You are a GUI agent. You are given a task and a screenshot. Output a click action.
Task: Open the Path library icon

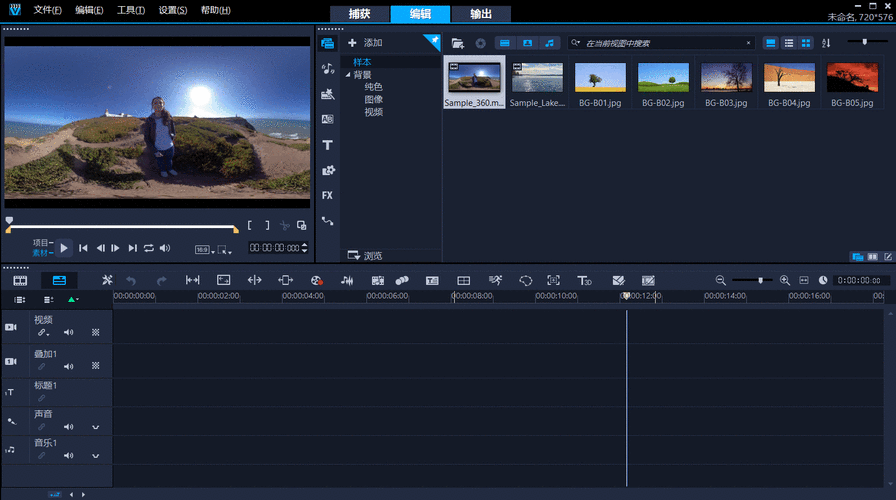327,221
